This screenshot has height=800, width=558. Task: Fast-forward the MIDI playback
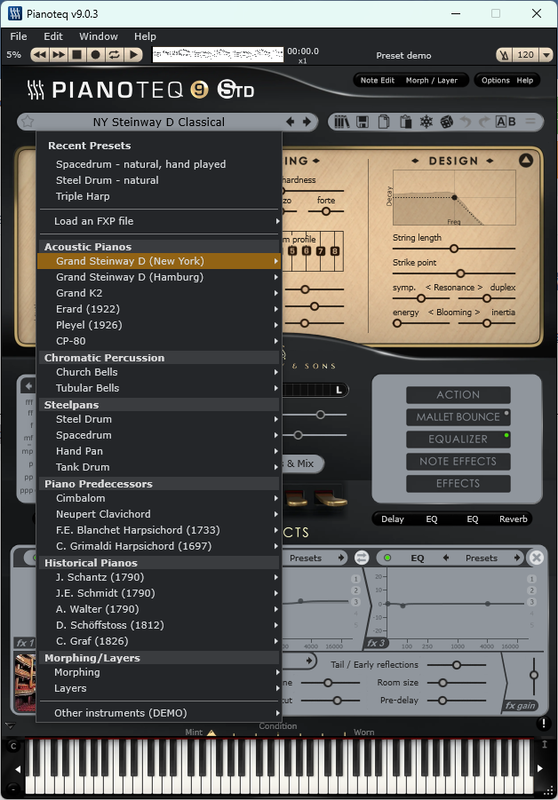[x=59, y=54]
